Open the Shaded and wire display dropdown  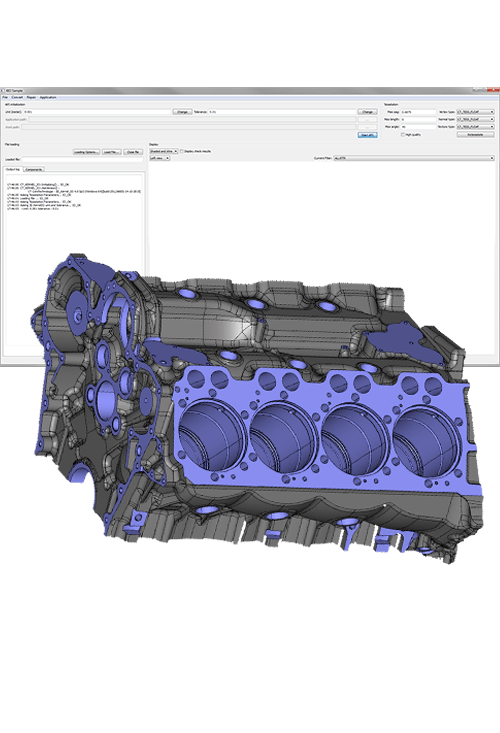[164, 151]
